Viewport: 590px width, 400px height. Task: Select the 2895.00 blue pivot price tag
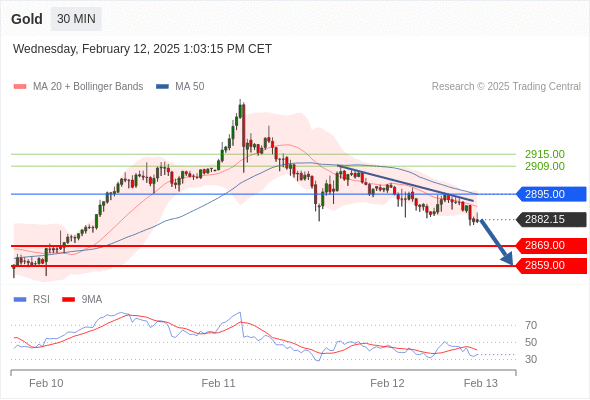click(551, 194)
